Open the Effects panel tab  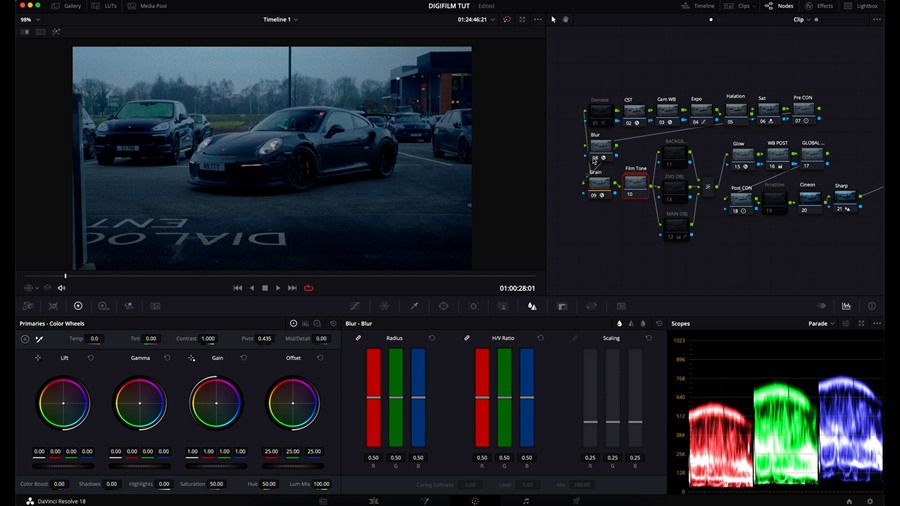(x=819, y=6)
